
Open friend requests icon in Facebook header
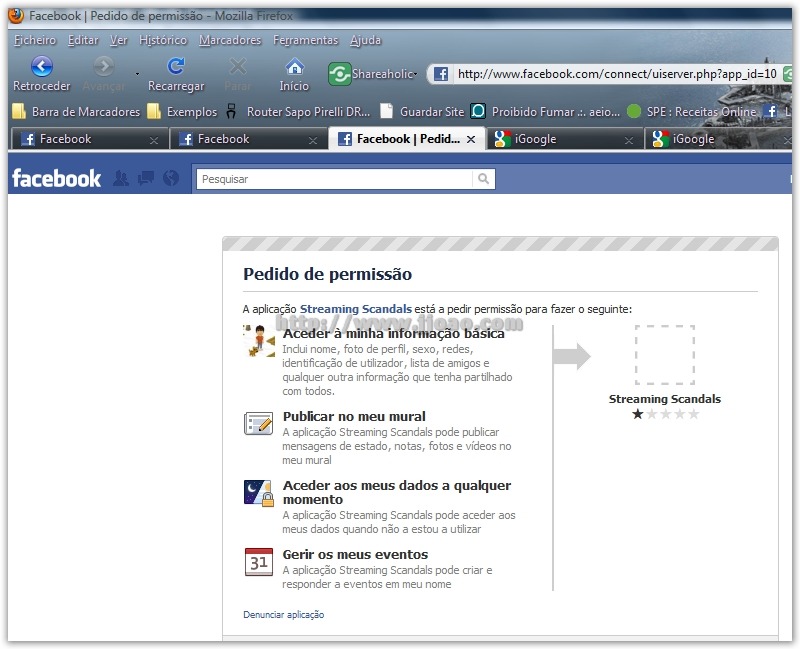[121, 179]
